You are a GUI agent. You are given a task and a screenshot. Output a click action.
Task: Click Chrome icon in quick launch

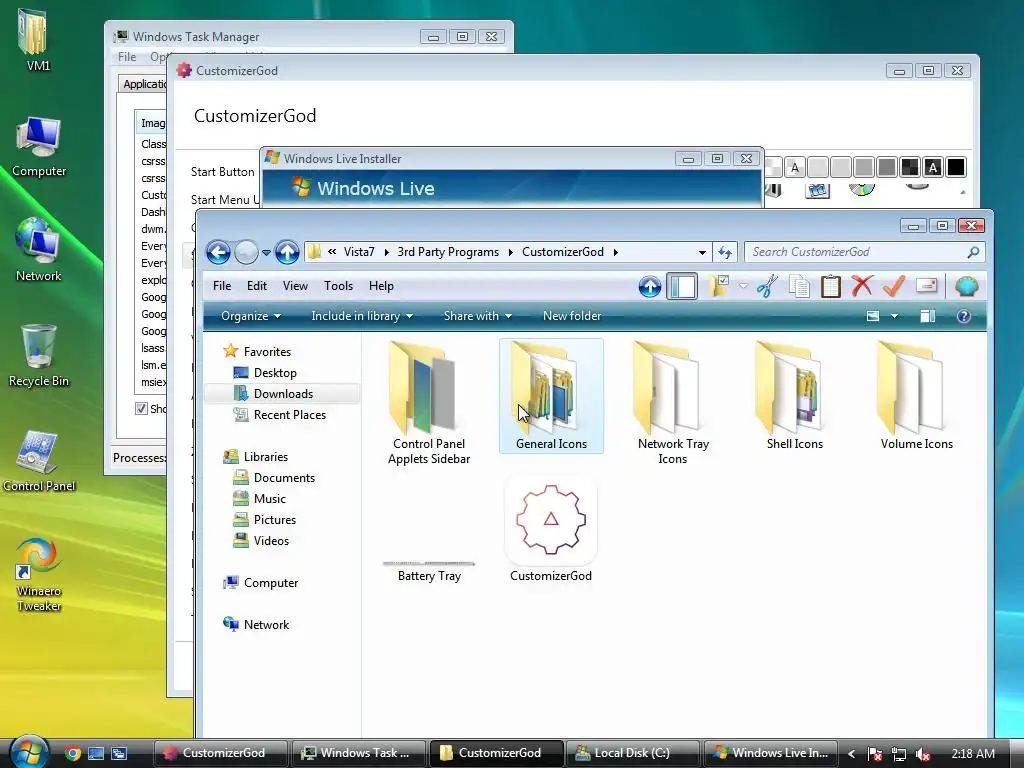point(73,754)
